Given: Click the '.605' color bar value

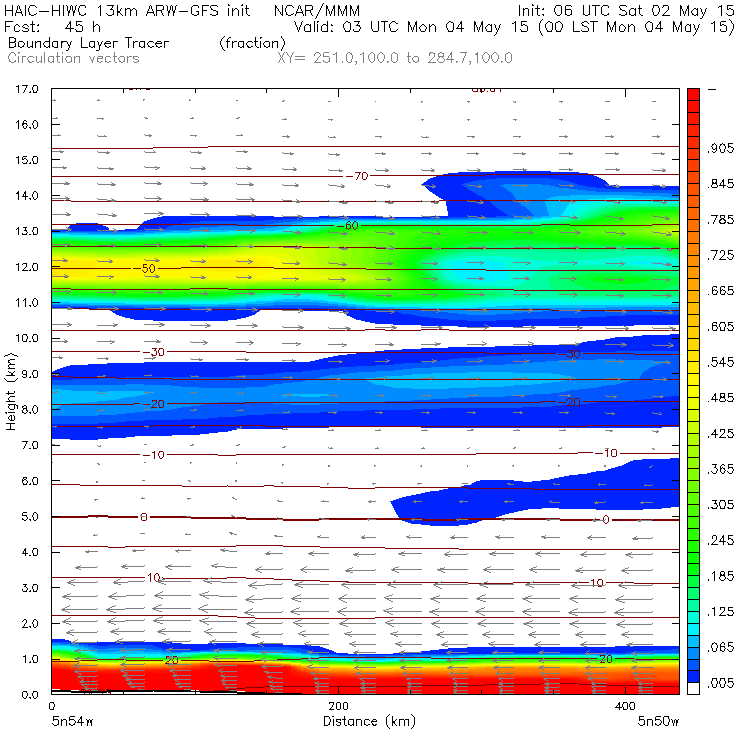Looking at the screenshot, I should click(x=720, y=327).
